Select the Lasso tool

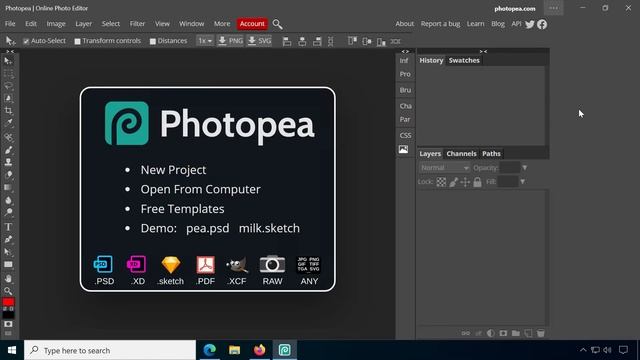coord(8,86)
